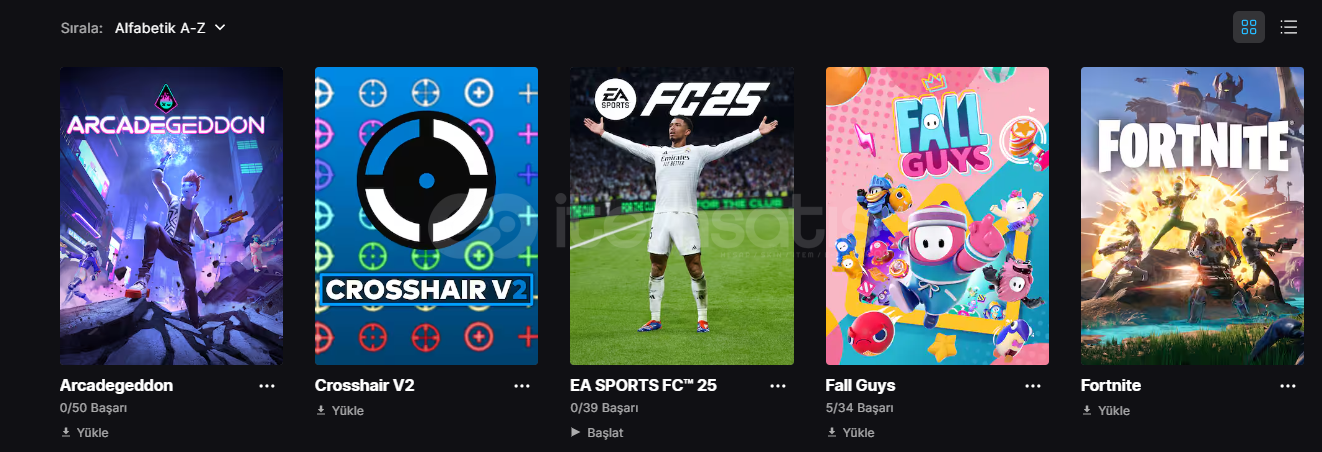Select the EA SPORTS FC 25 cover
1322x452 pixels.
click(x=682, y=216)
